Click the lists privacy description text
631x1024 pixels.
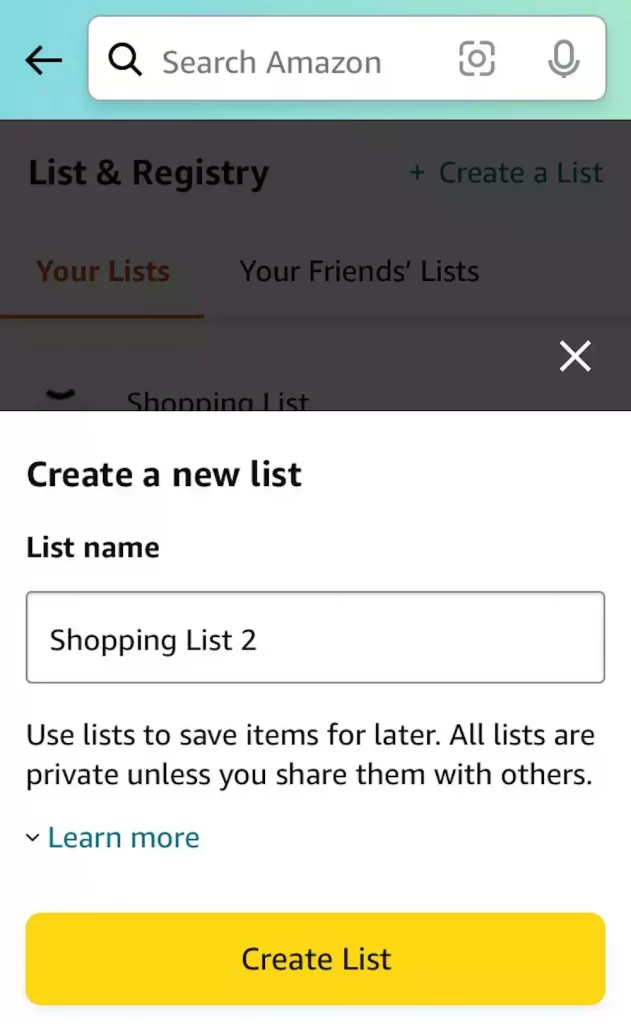(310, 756)
